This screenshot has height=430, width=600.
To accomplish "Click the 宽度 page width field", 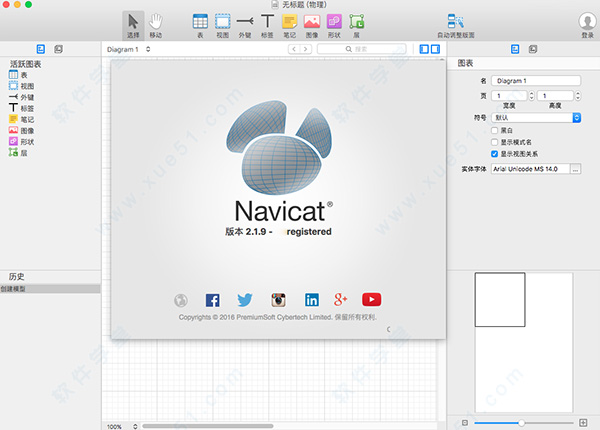I will (510, 96).
